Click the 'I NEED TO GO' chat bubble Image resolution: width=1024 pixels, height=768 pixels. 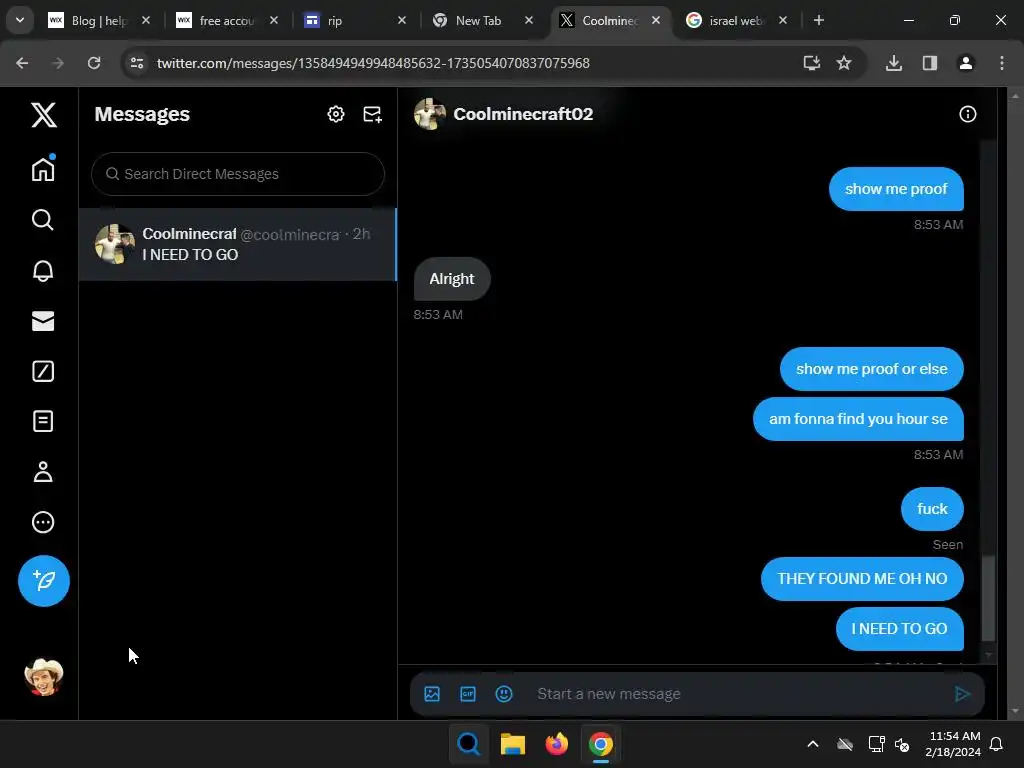(x=899, y=629)
